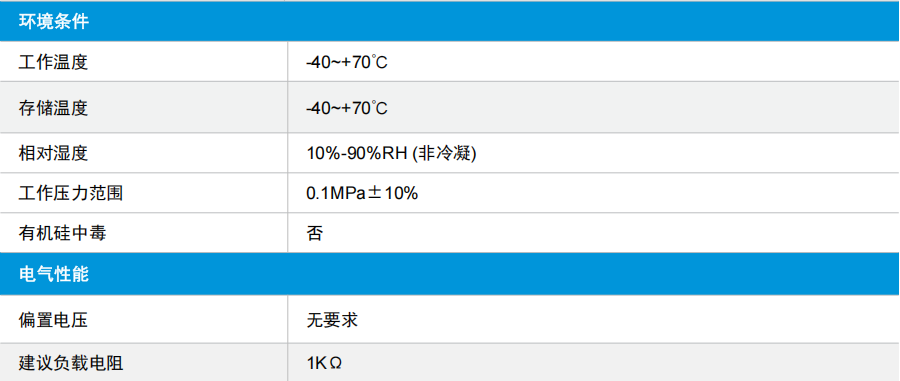
Task: Click the 存储温度 value -40~+70°C
Action: (x=347, y=107)
